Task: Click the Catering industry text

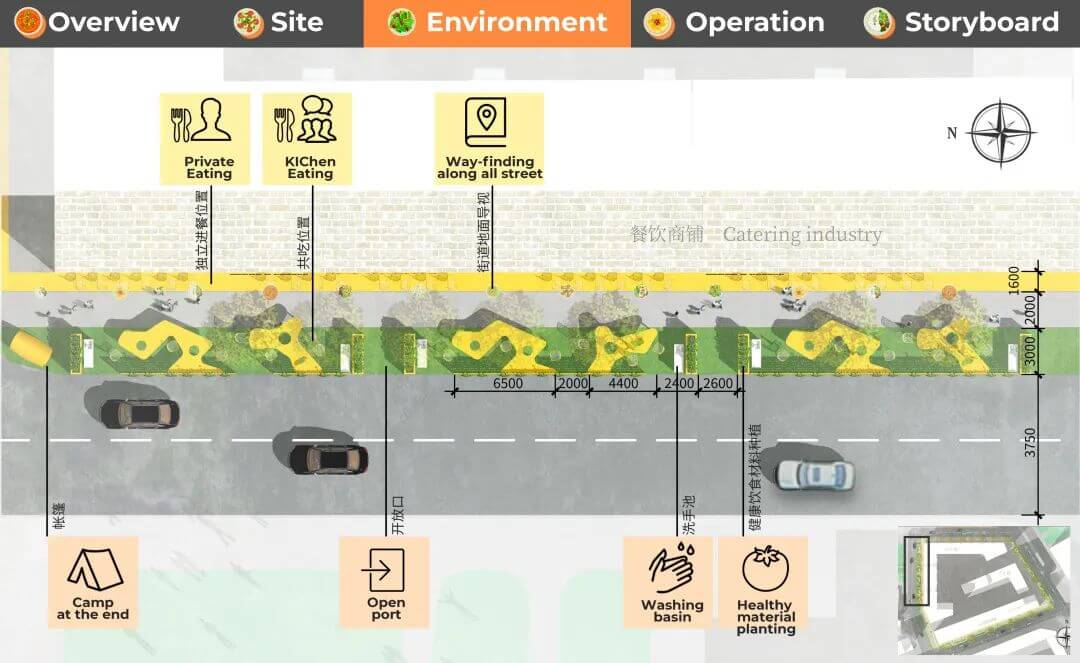Action: 802,234
